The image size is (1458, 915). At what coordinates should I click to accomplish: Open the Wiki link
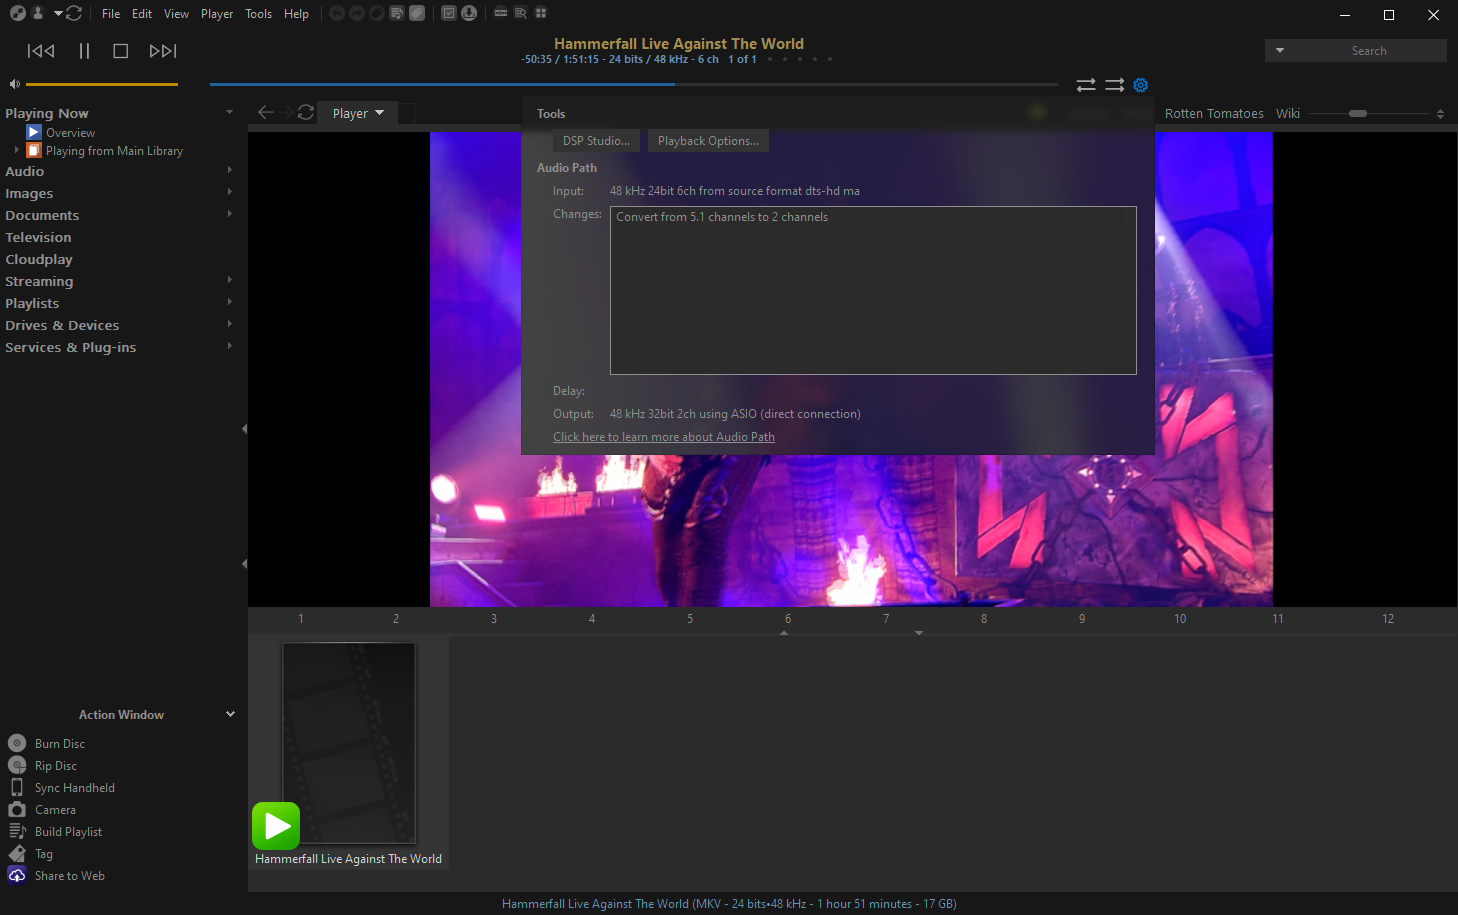[1288, 114]
